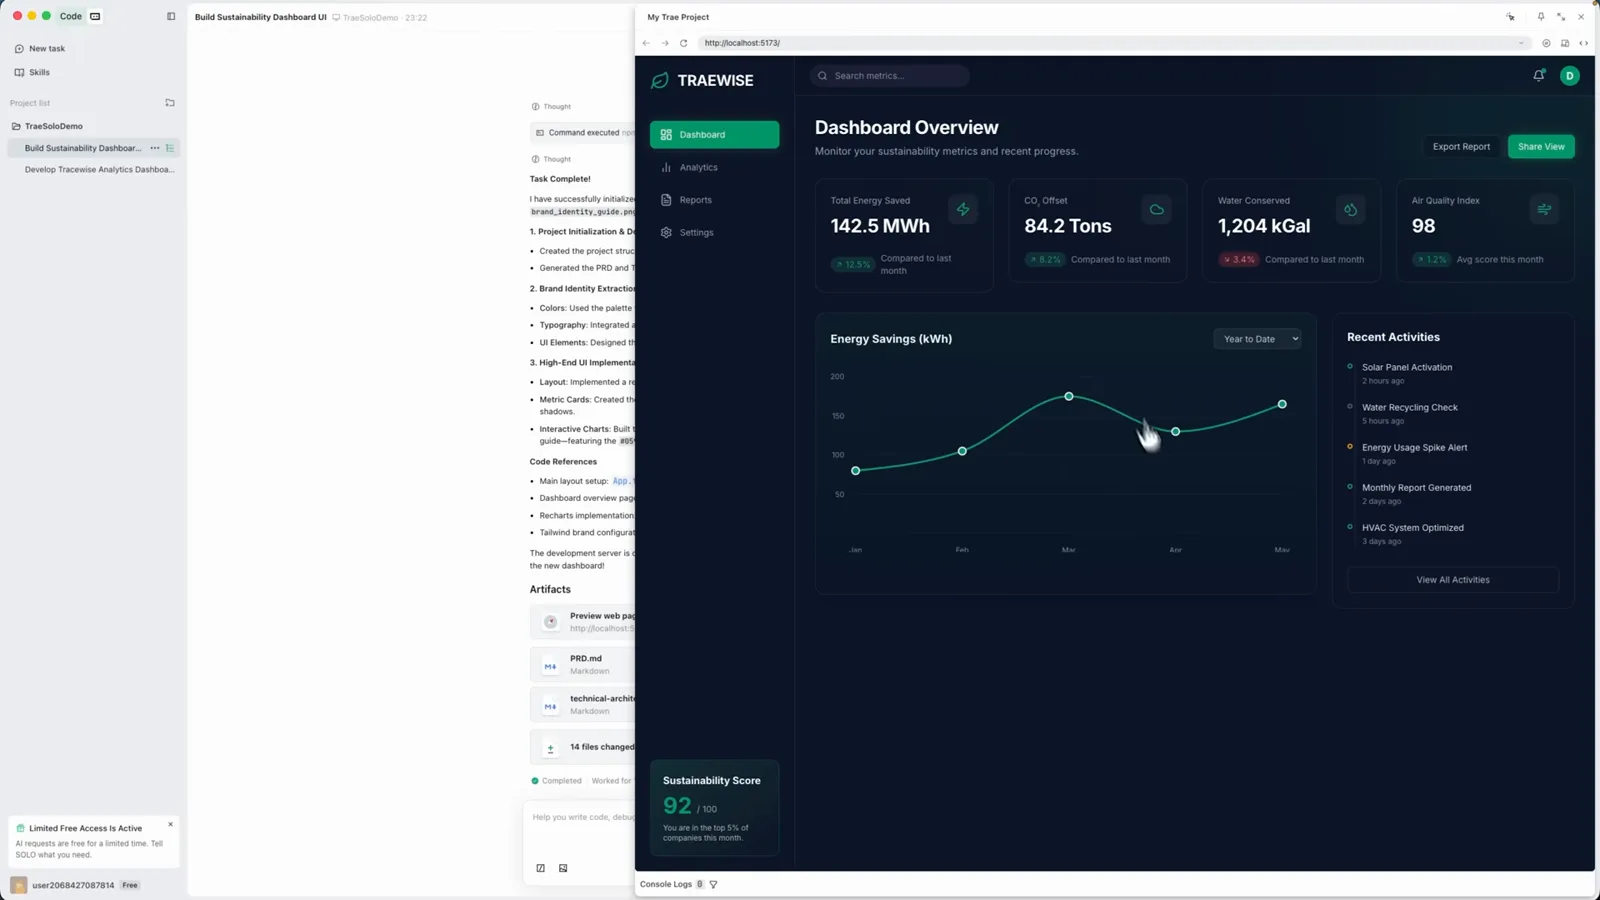Image resolution: width=1600 pixels, height=900 pixels.
Task: Click the Sustainability Score card
Action: pos(714,808)
